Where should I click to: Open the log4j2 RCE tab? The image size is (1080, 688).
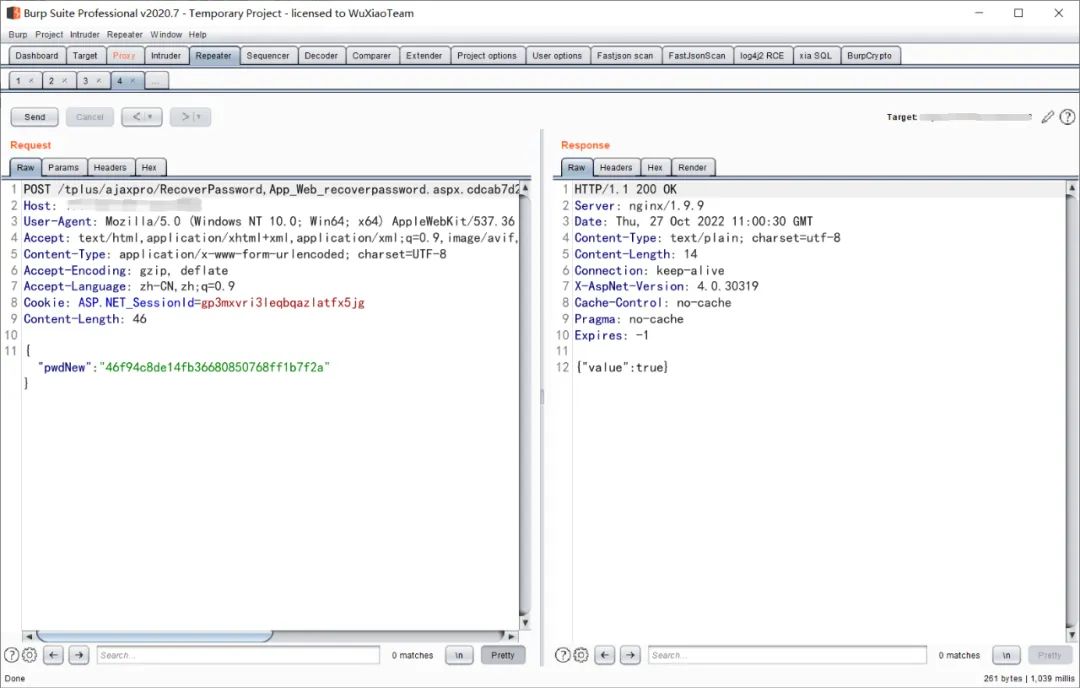(x=762, y=56)
